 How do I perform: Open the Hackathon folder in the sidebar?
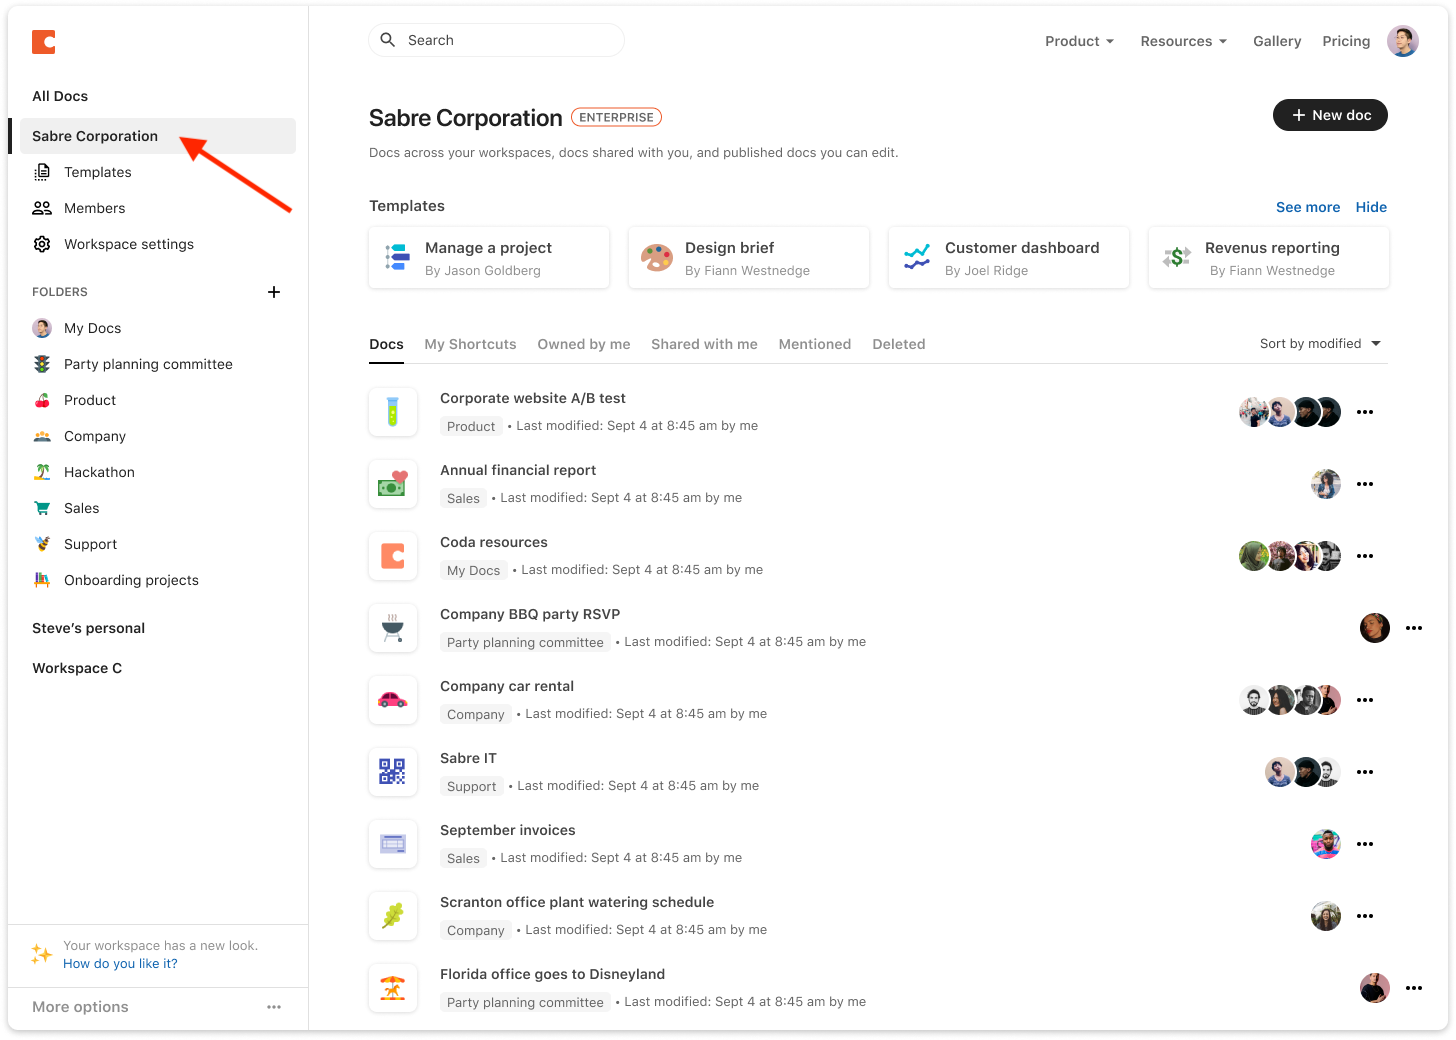click(99, 472)
